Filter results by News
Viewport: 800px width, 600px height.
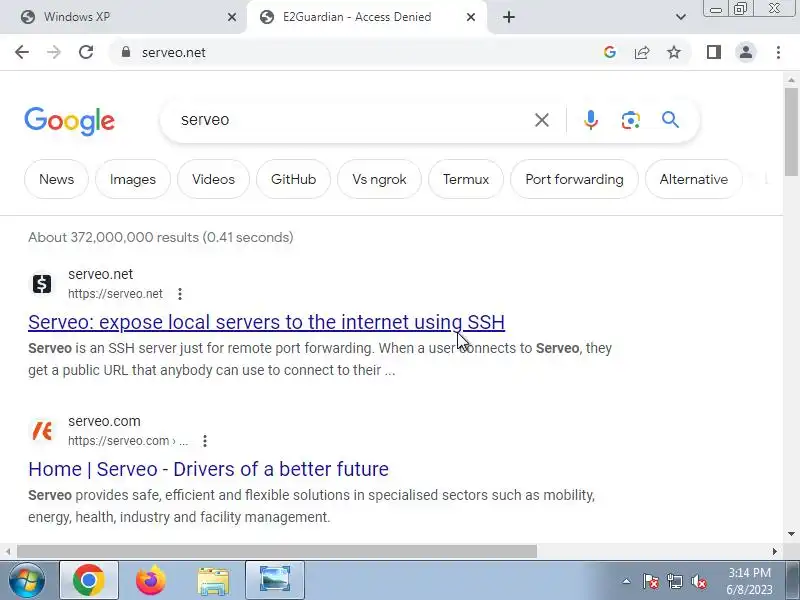(x=57, y=179)
